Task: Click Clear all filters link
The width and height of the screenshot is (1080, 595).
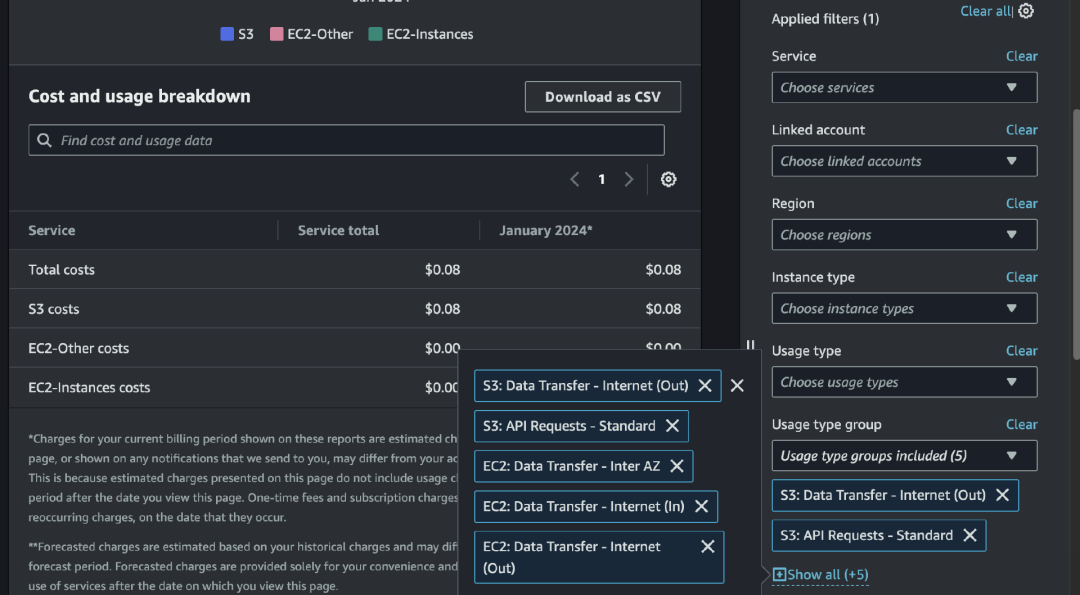Action: click(x=986, y=11)
